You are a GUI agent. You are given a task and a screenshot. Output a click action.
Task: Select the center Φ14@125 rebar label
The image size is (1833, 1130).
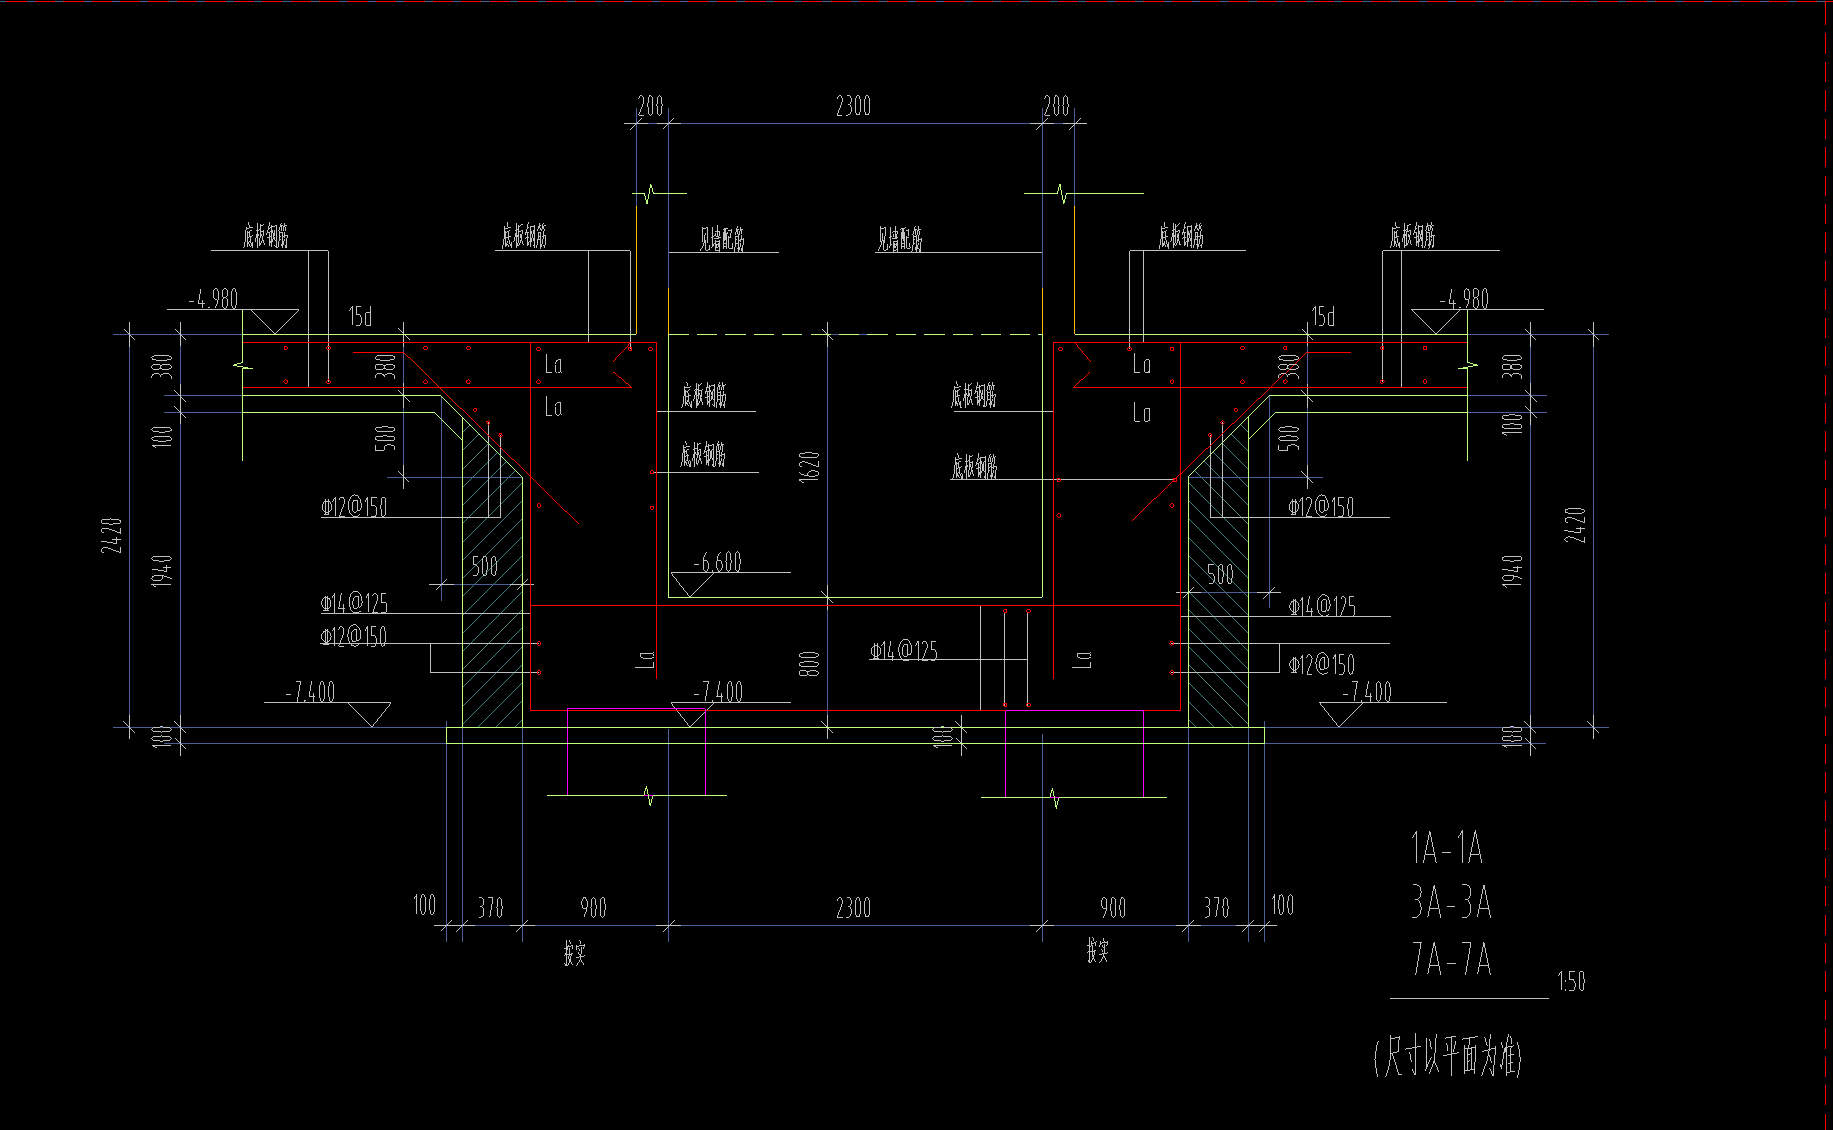tap(904, 652)
